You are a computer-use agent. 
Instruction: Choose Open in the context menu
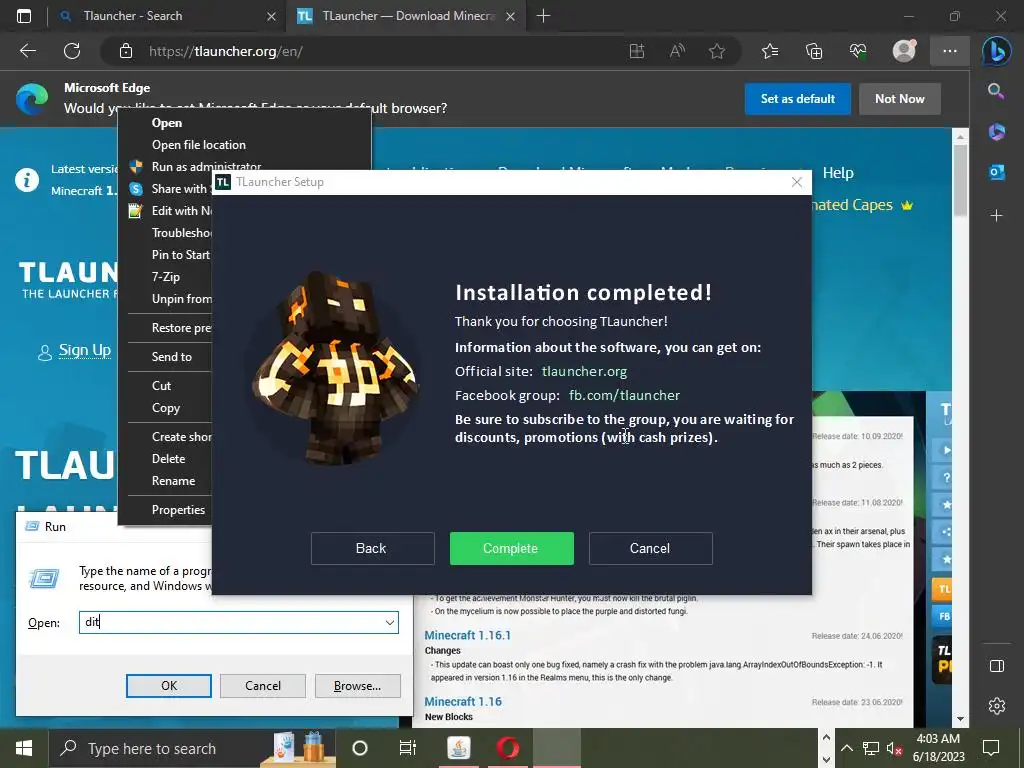pos(167,123)
